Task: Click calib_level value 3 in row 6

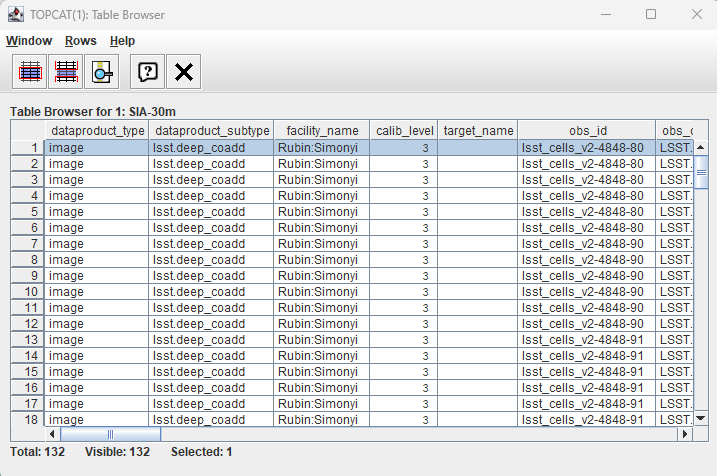Action: (x=404, y=228)
